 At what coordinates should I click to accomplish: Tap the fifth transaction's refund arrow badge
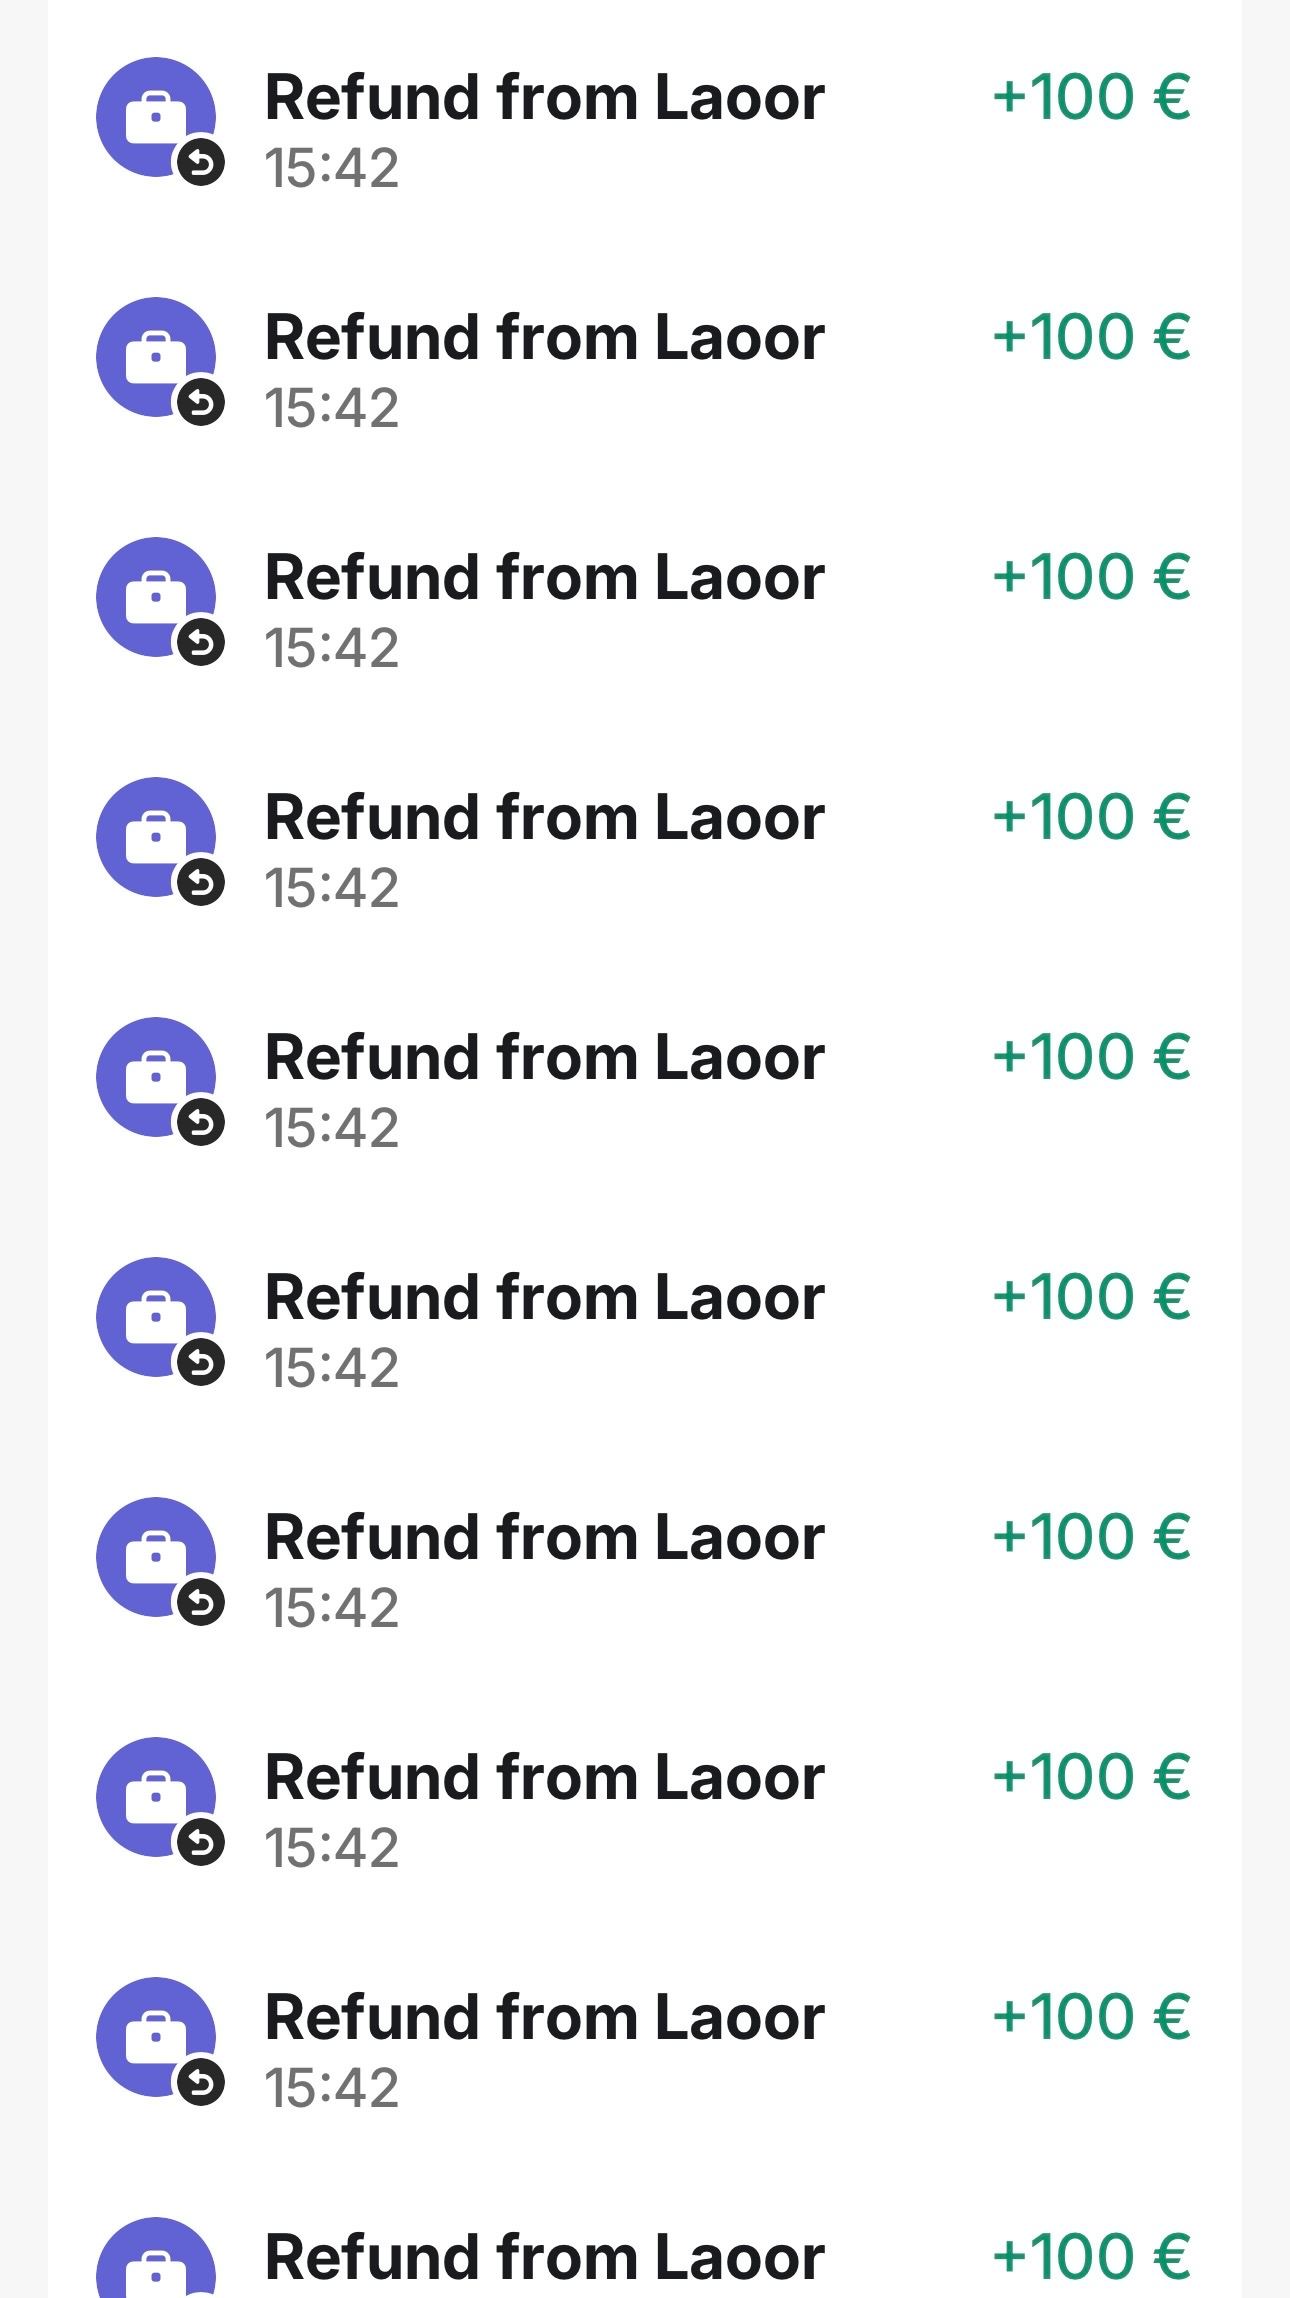pyautogui.click(x=201, y=1123)
